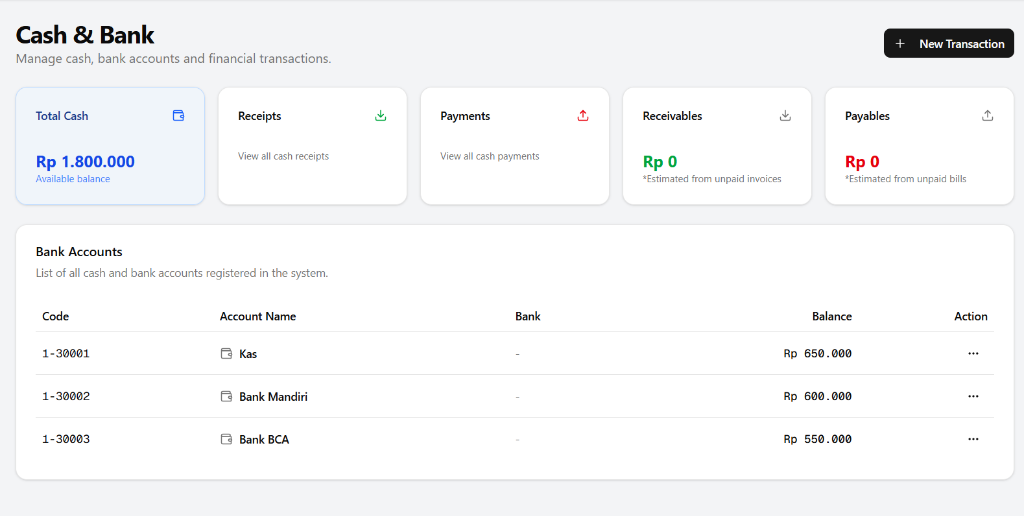Click the green download icon on Receipts card
The height and width of the screenshot is (516, 1024).
[x=381, y=116]
